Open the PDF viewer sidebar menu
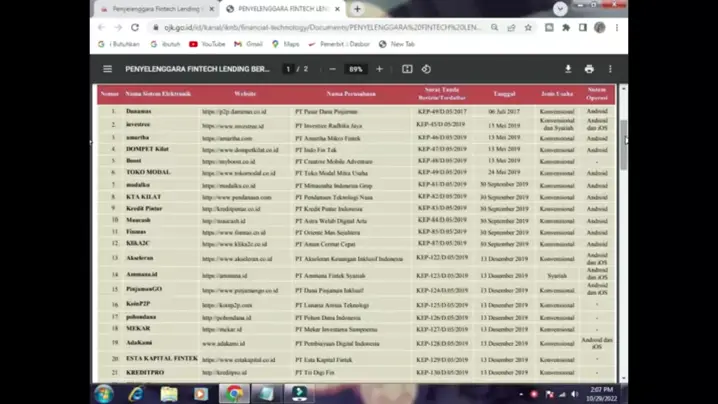Image resolution: width=718 pixels, height=404 pixels. 107,69
